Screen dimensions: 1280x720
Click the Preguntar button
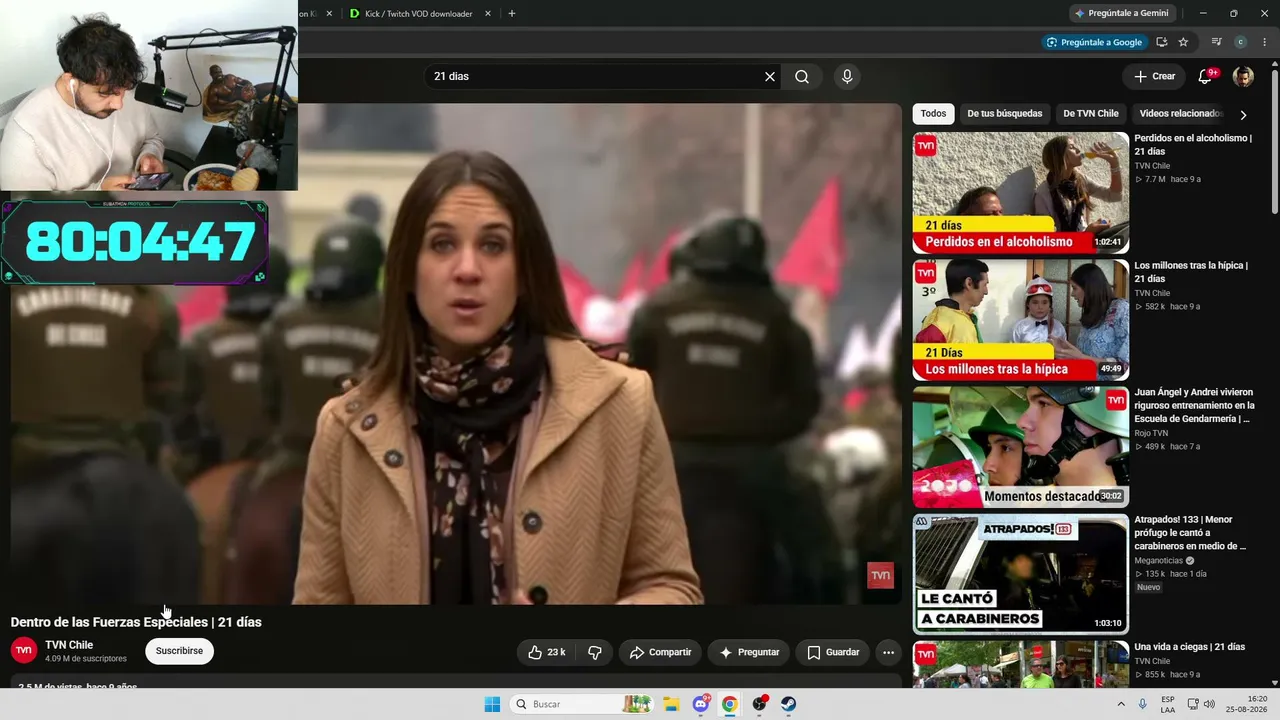click(749, 652)
